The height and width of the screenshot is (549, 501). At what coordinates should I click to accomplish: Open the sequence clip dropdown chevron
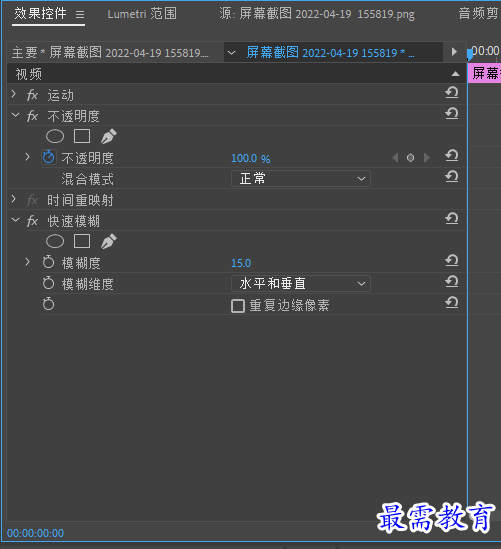pos(231,53)
